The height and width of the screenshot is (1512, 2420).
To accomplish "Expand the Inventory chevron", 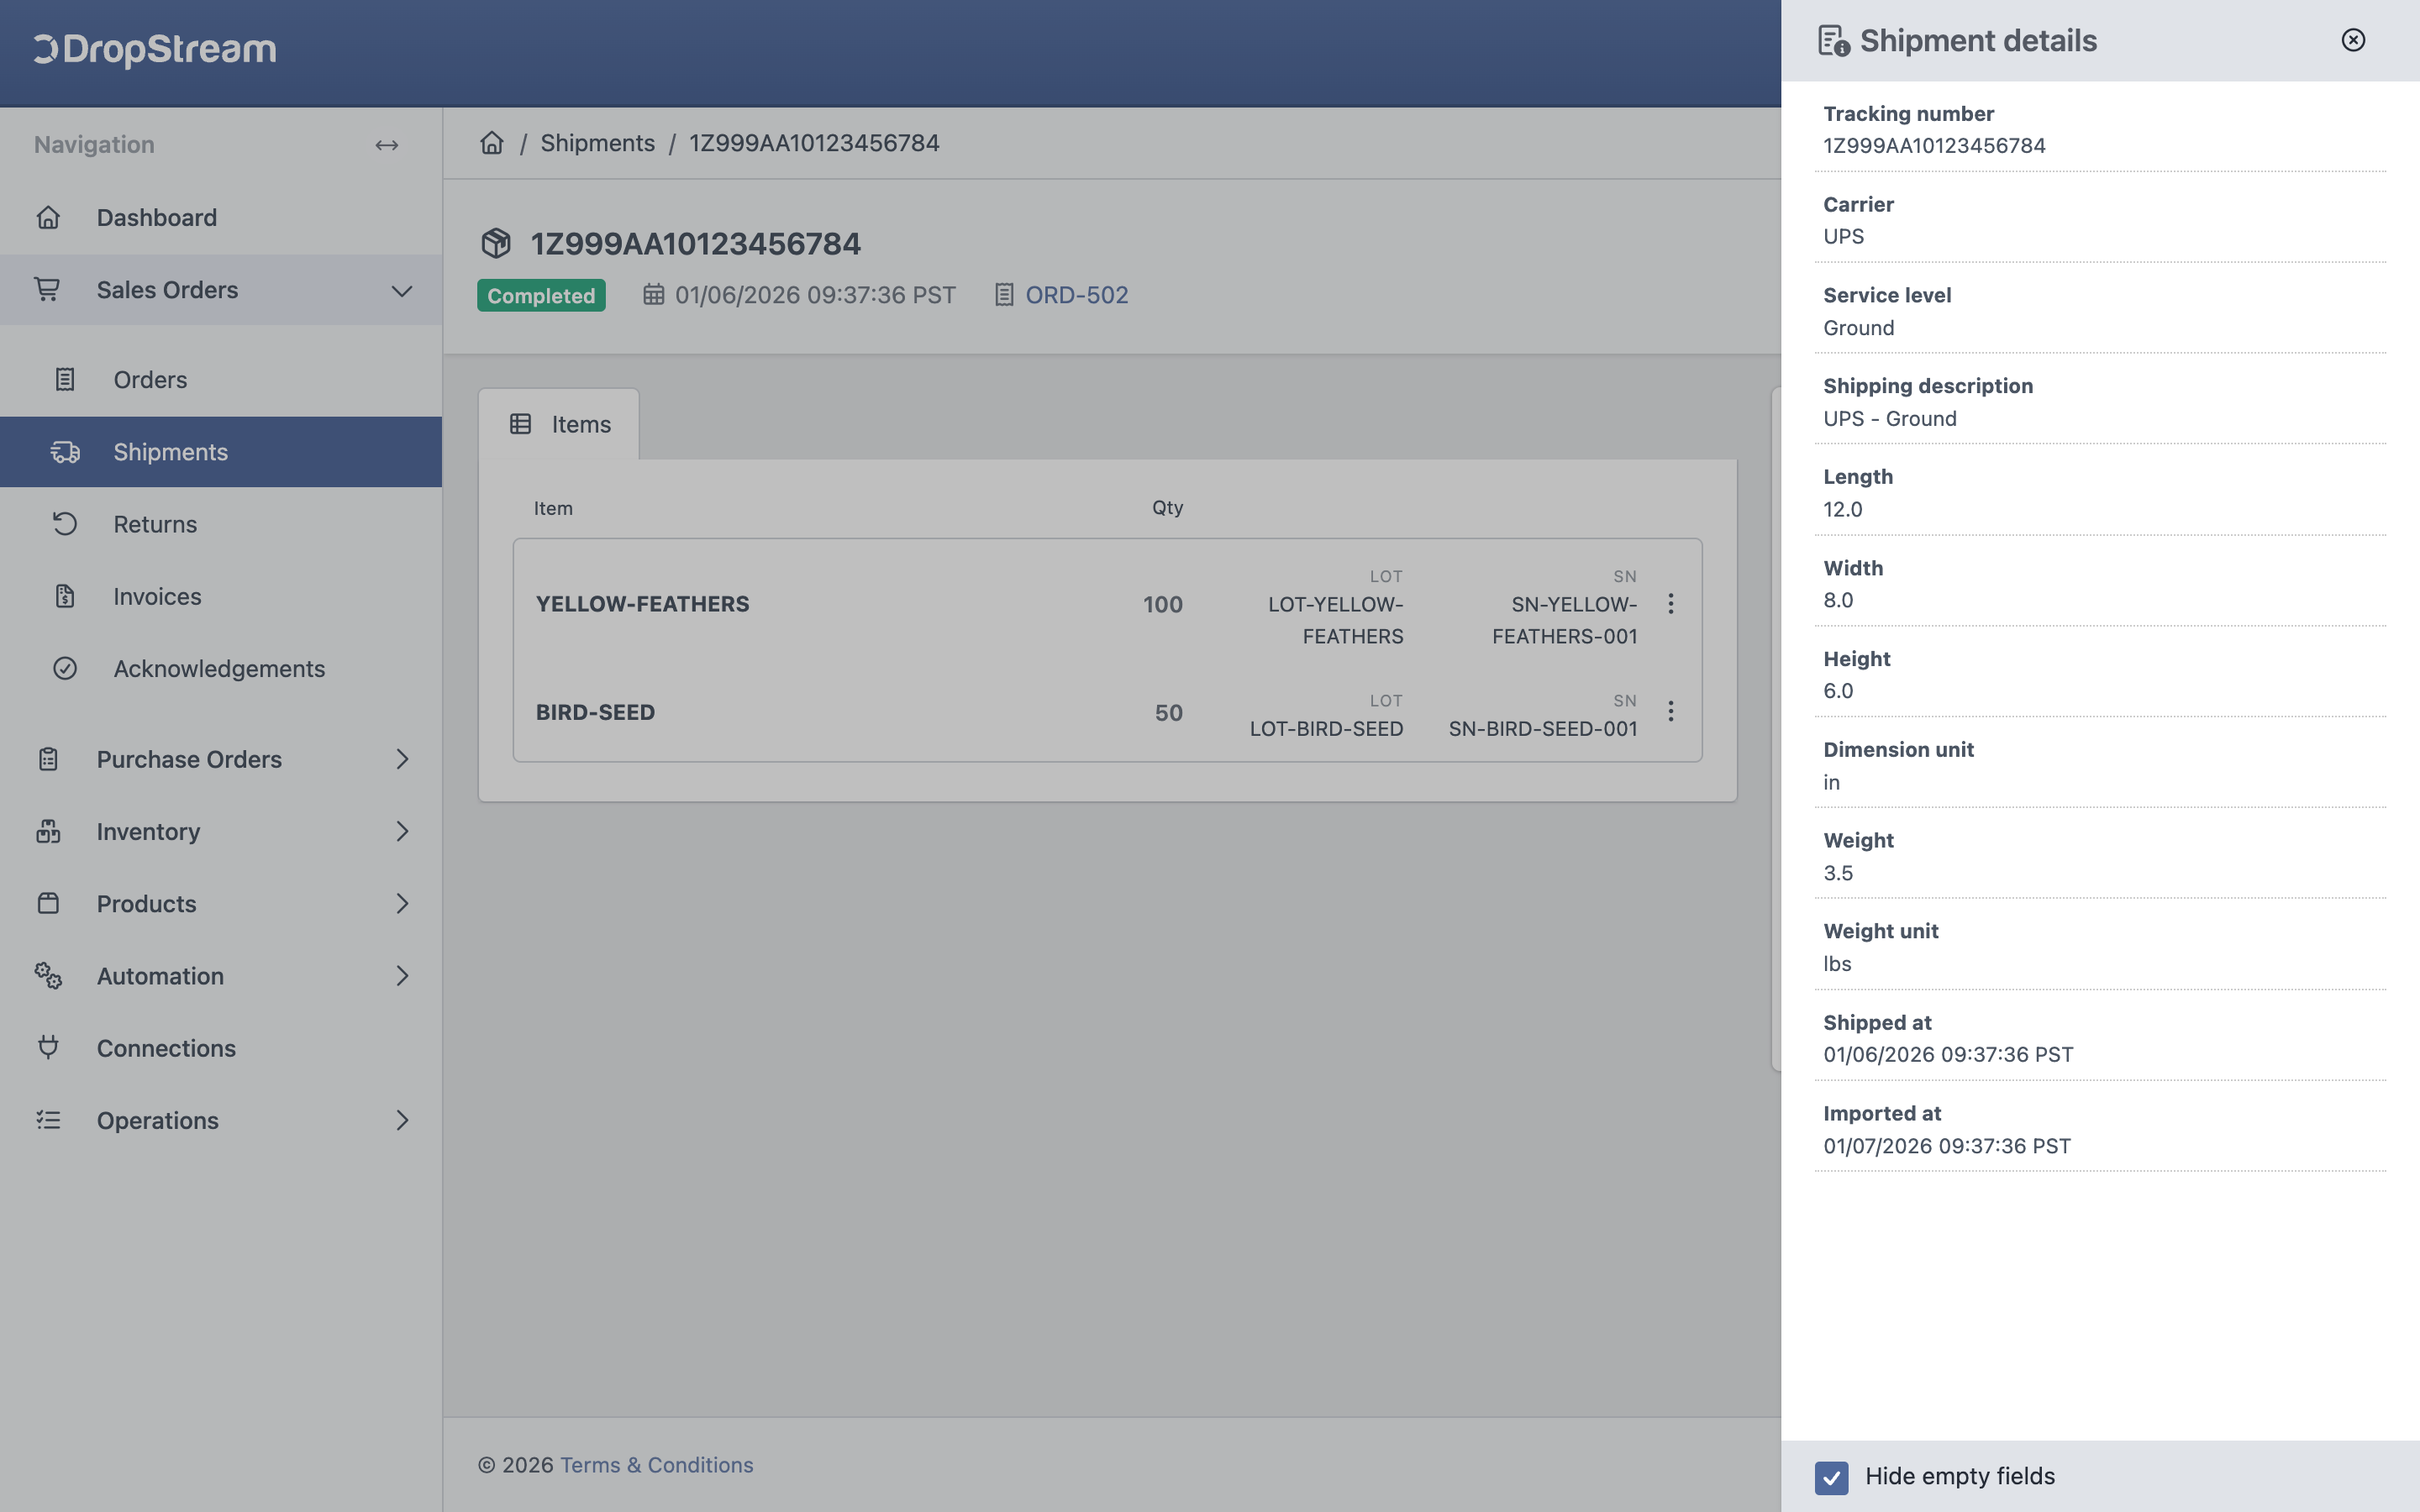I will [x=402, y=831].
